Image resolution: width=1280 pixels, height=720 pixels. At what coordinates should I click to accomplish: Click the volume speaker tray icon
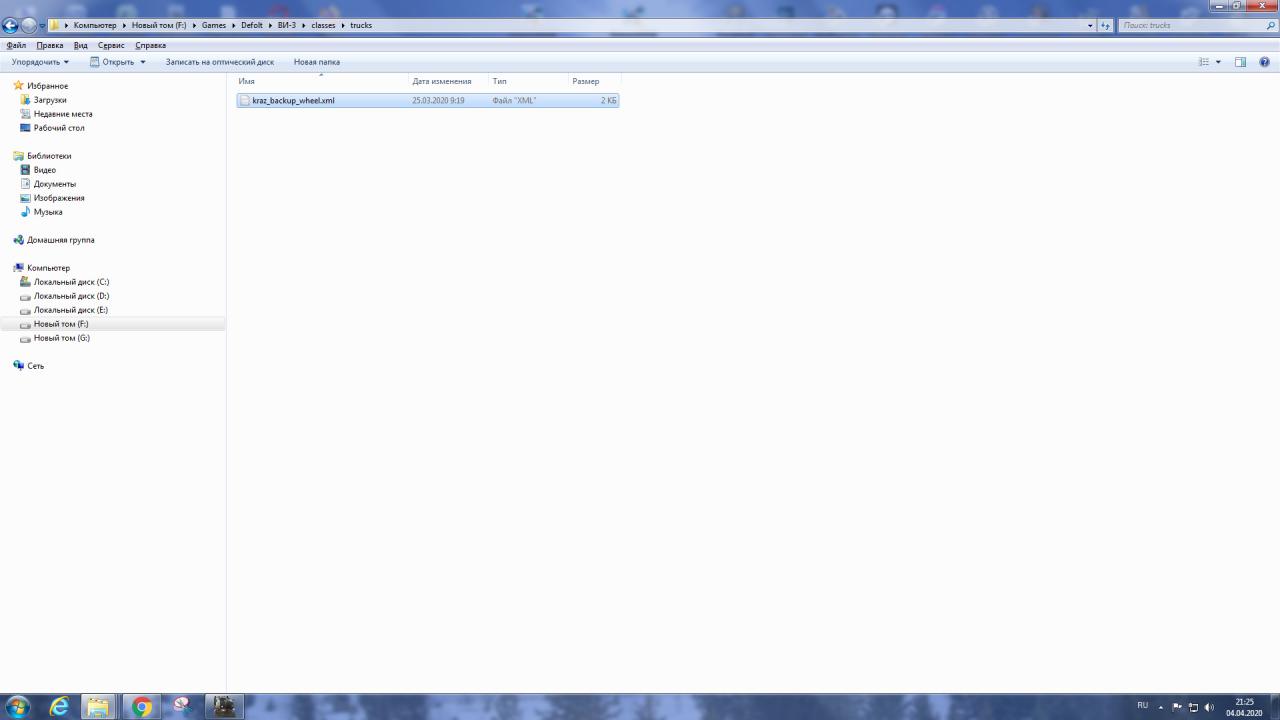coord(1209,707)
